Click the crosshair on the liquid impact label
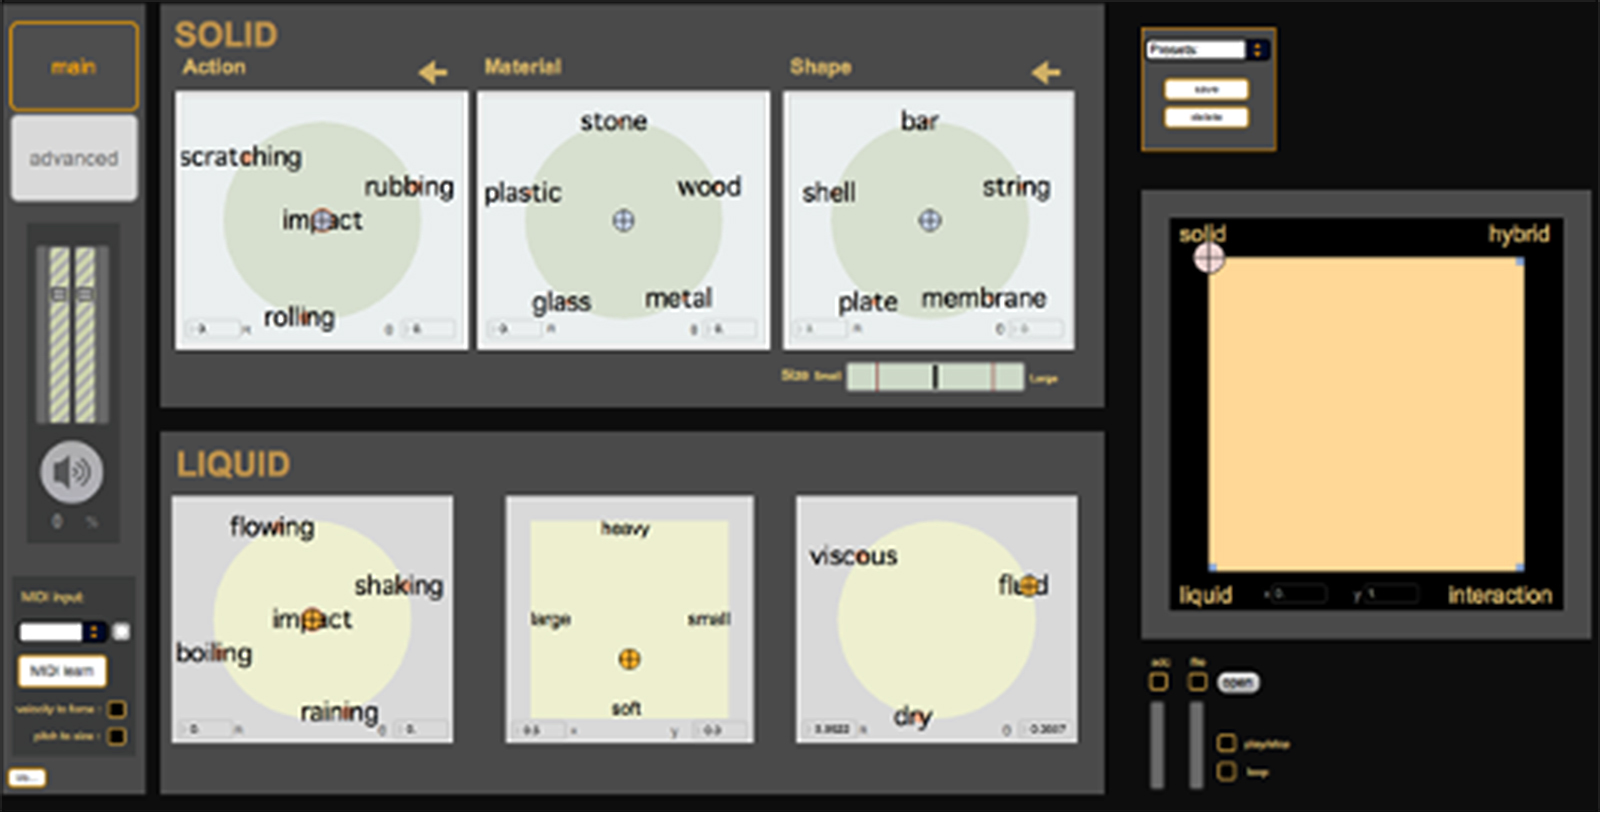The width and height of the screenshot is (1600, 815). tap(312, 620)
